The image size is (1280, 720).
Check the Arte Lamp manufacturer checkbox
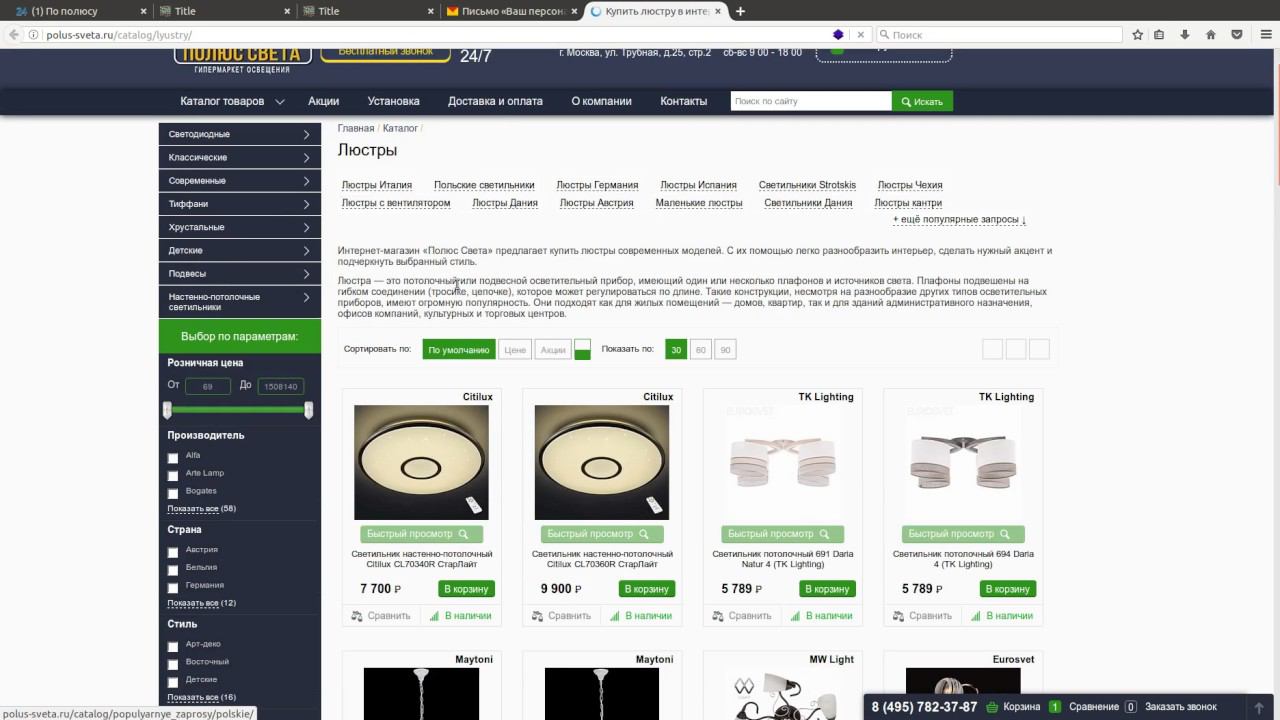[x=173, y=476]
